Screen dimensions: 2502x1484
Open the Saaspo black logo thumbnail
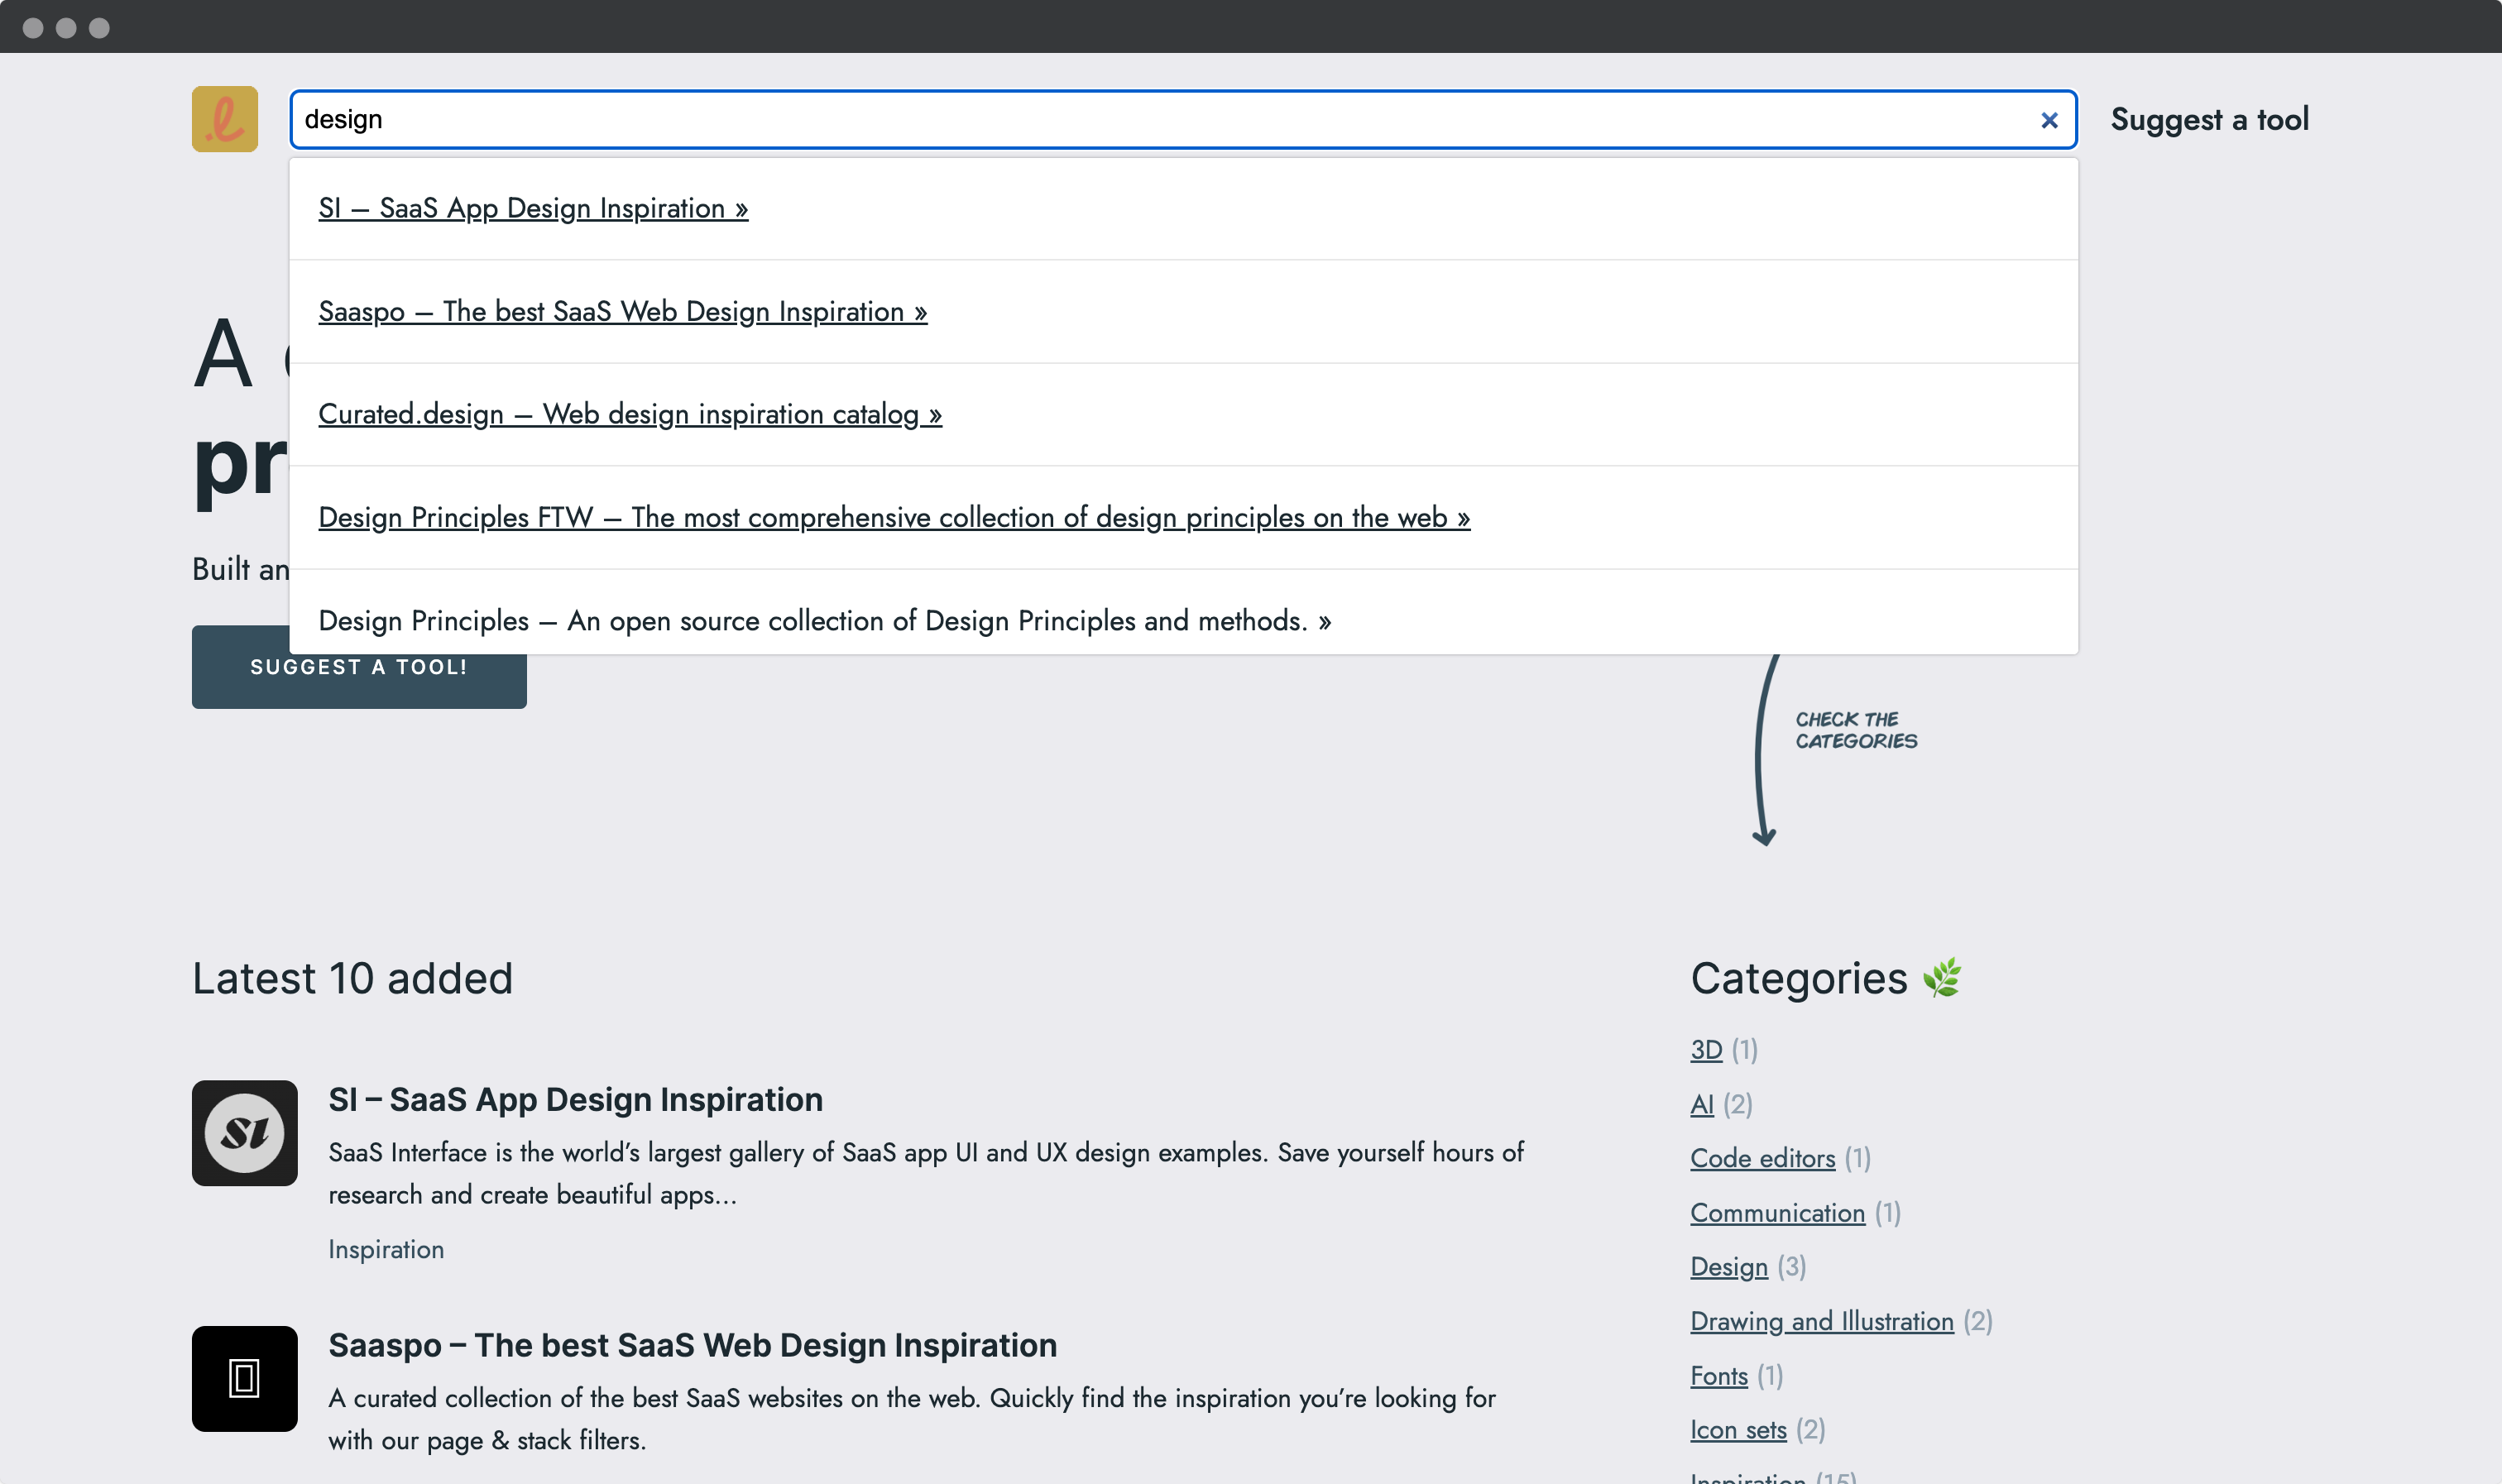244,1378
